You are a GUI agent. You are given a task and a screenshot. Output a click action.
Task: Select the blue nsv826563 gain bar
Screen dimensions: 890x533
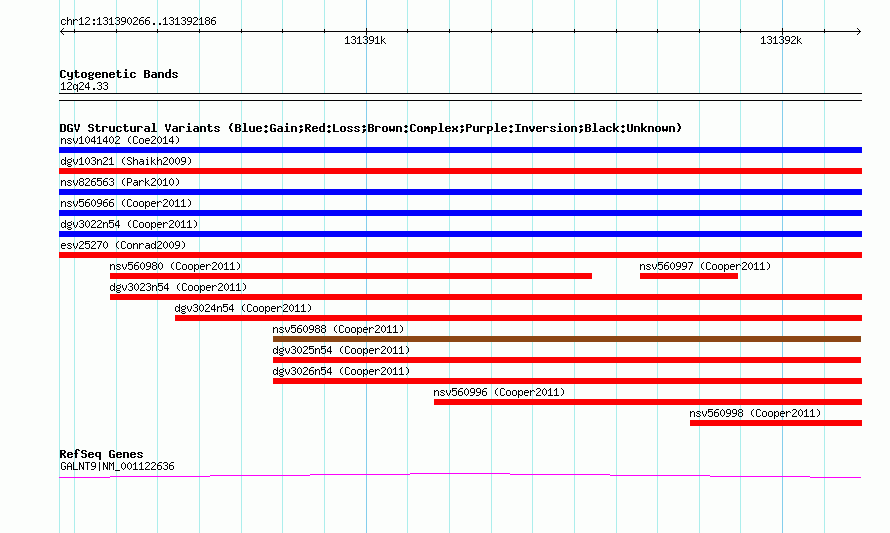point(460,192)
